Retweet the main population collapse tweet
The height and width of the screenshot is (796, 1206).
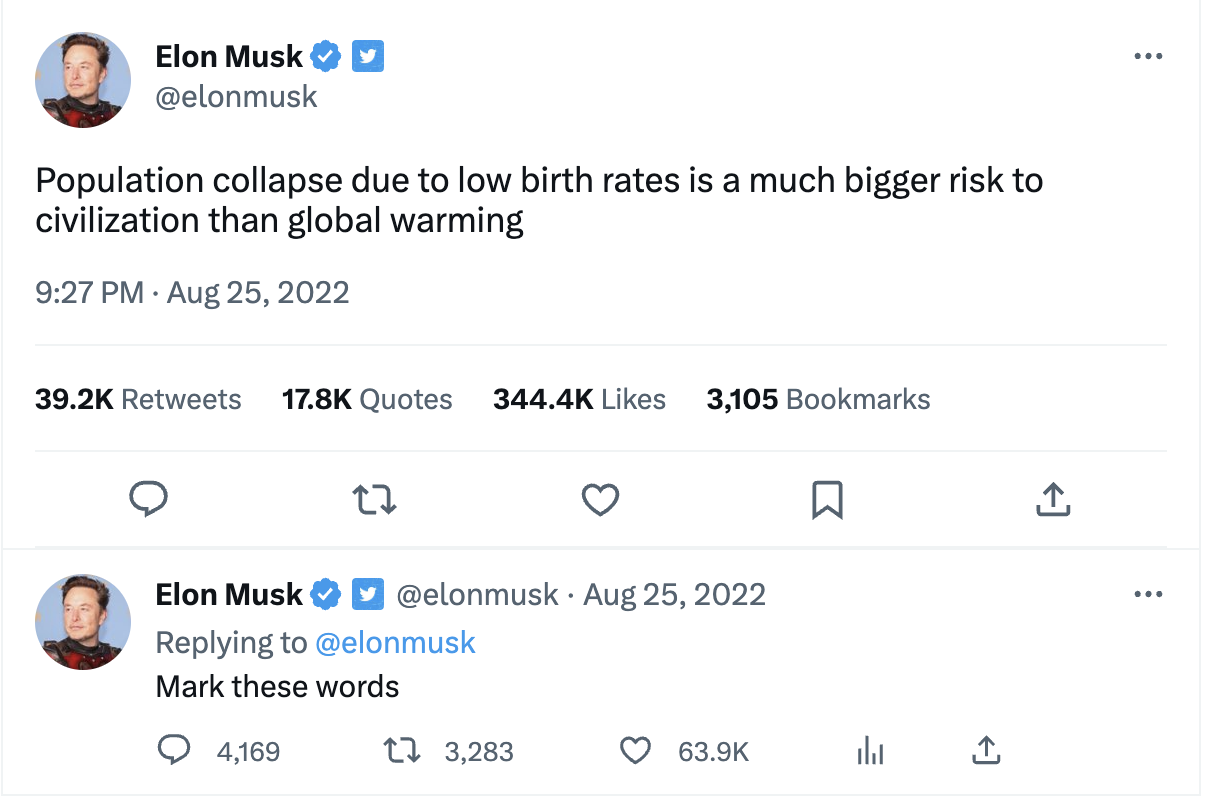pos(375,499)
